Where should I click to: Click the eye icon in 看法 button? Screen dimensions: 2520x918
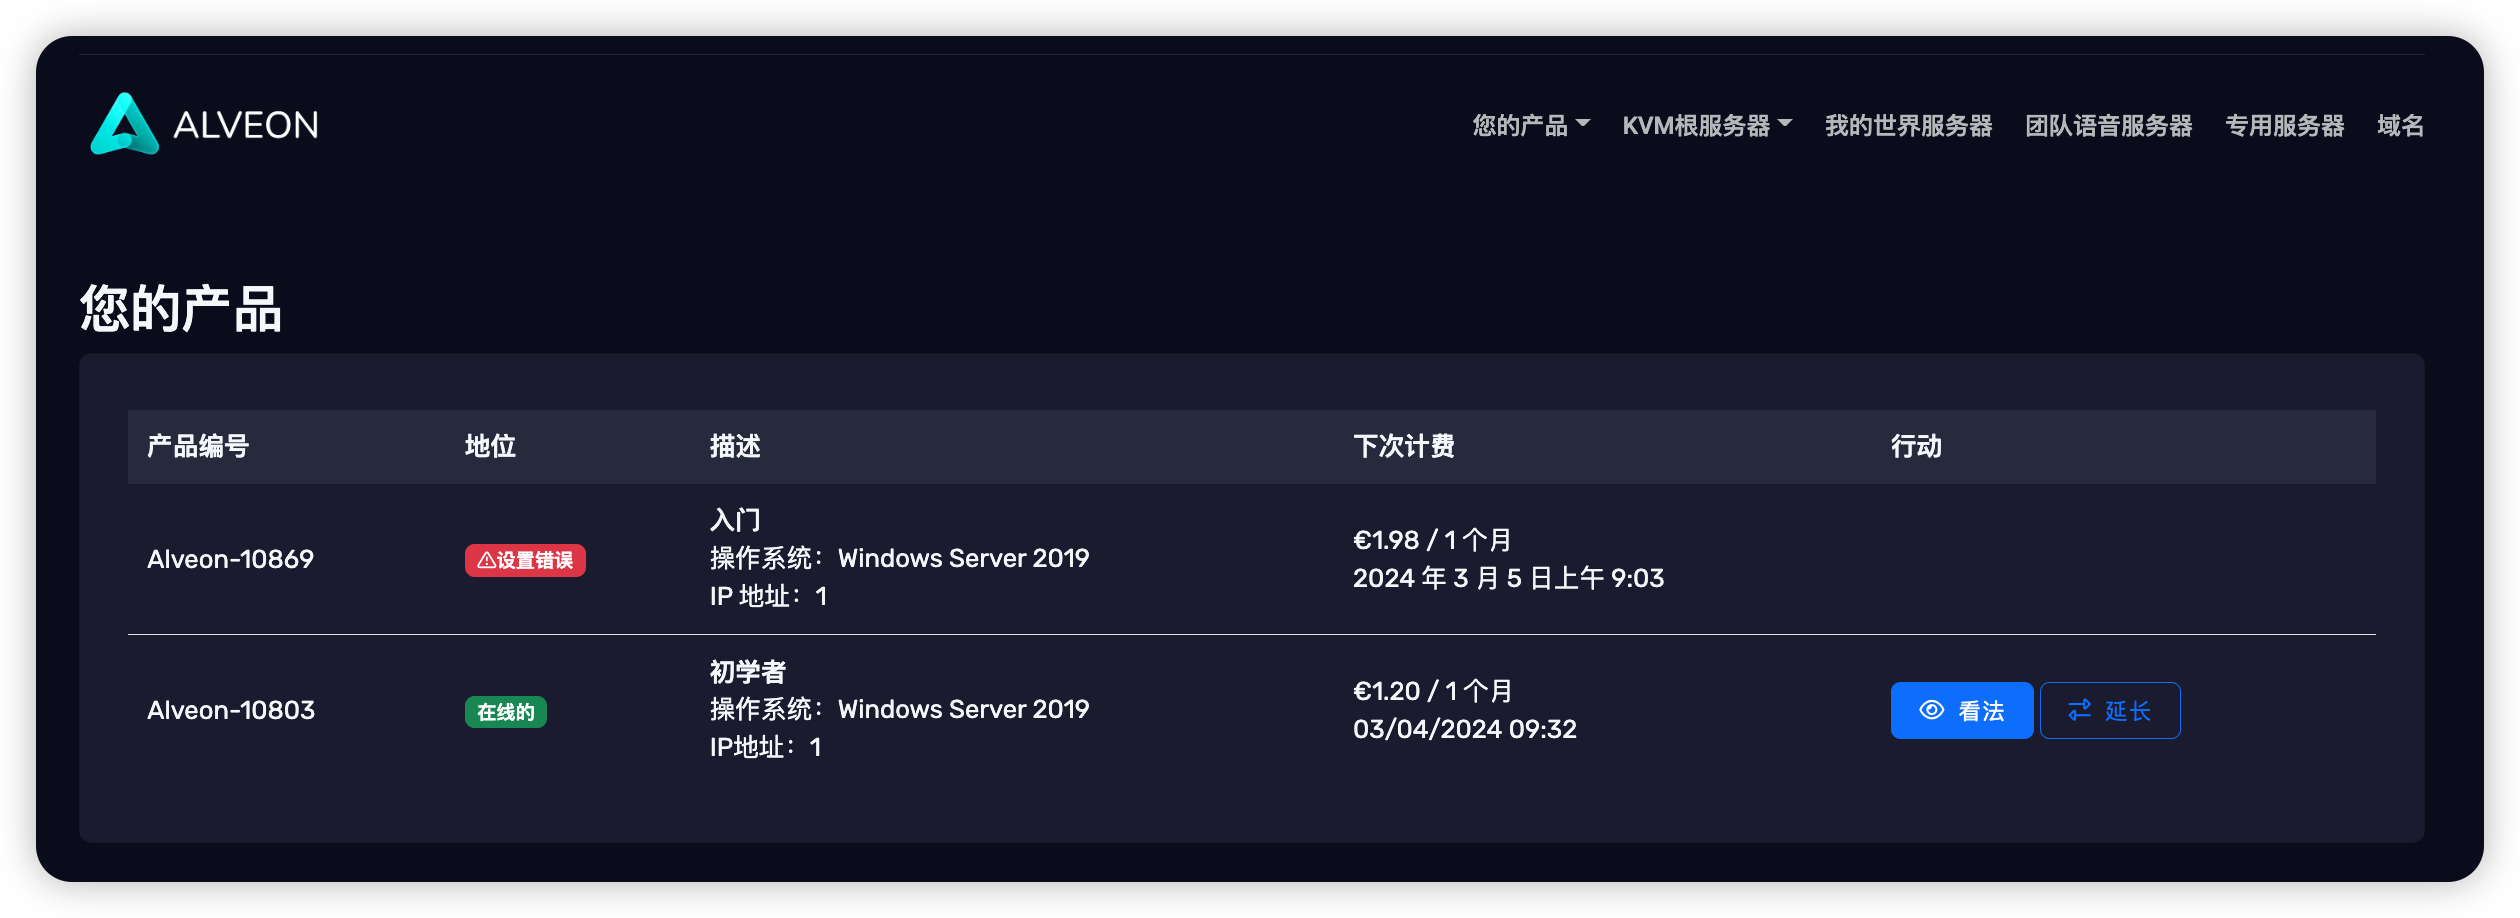tap(1931, 710)
